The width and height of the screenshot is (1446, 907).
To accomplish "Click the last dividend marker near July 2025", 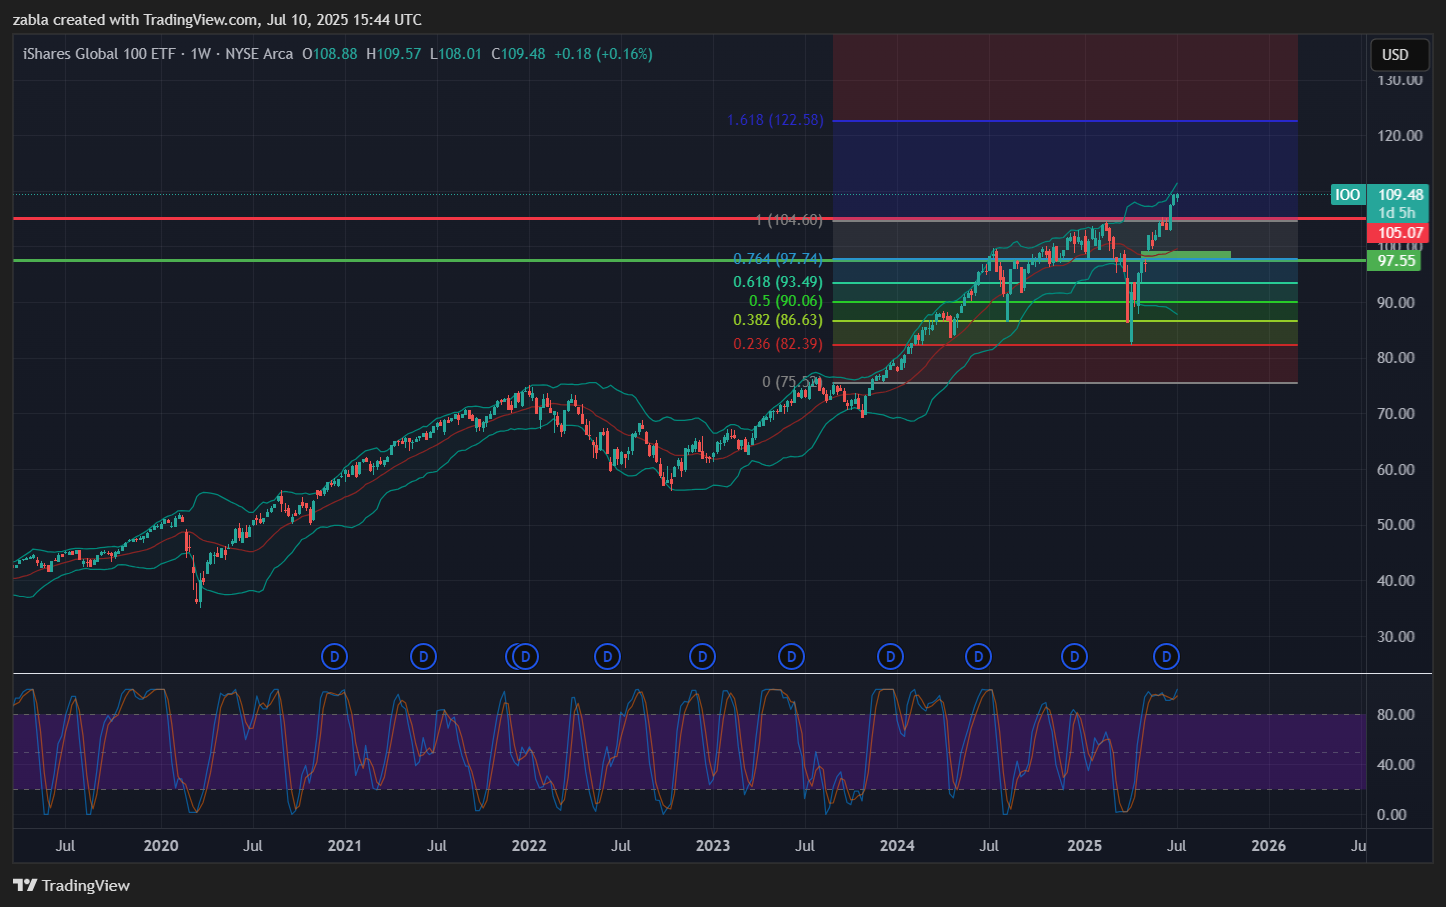I will click(x=1166, y=657).
